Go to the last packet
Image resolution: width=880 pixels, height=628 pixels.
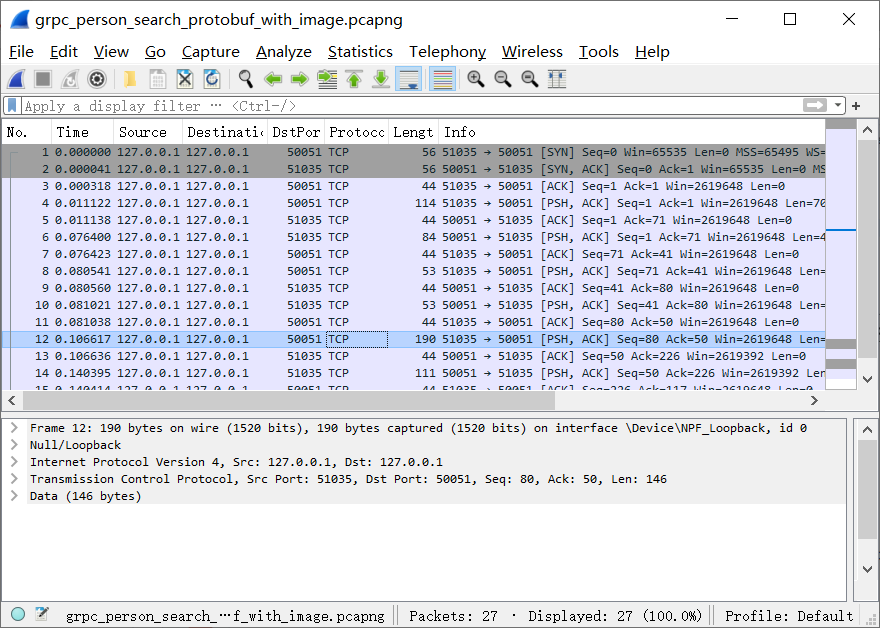point(381,79)
